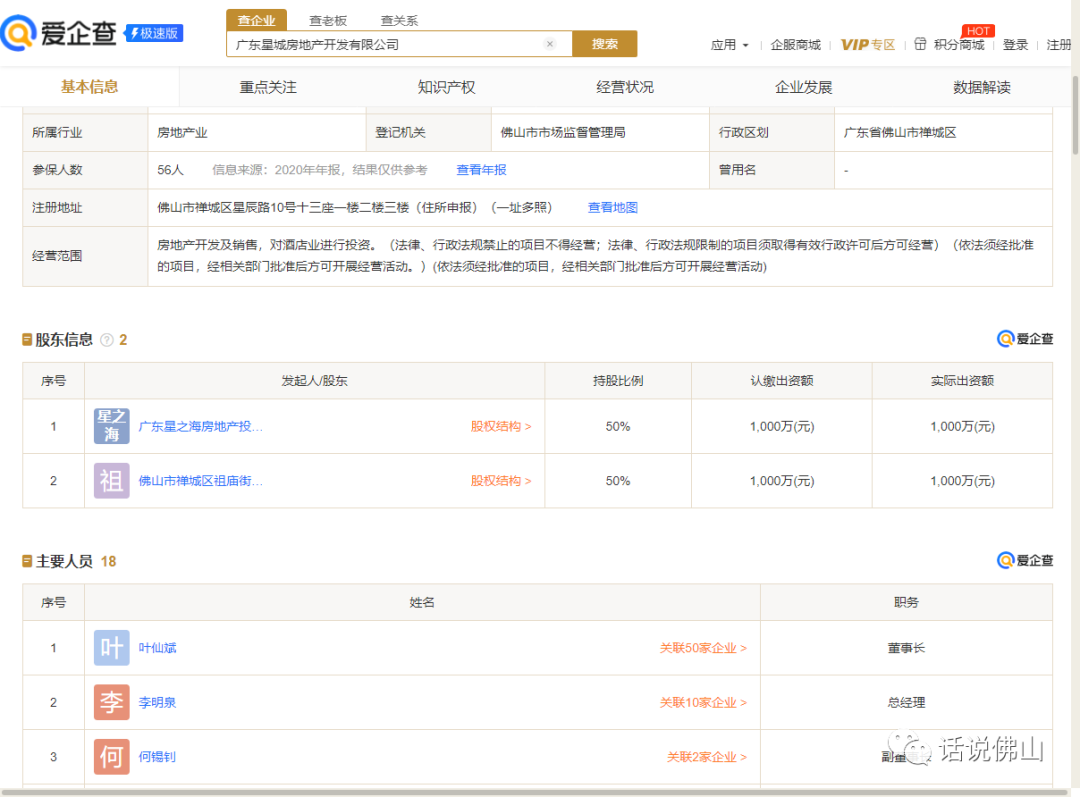Viewport: 1080px width, 797px height.
Task: Click the 李 avatar for 李明泉
Action: tap(112, 702)
